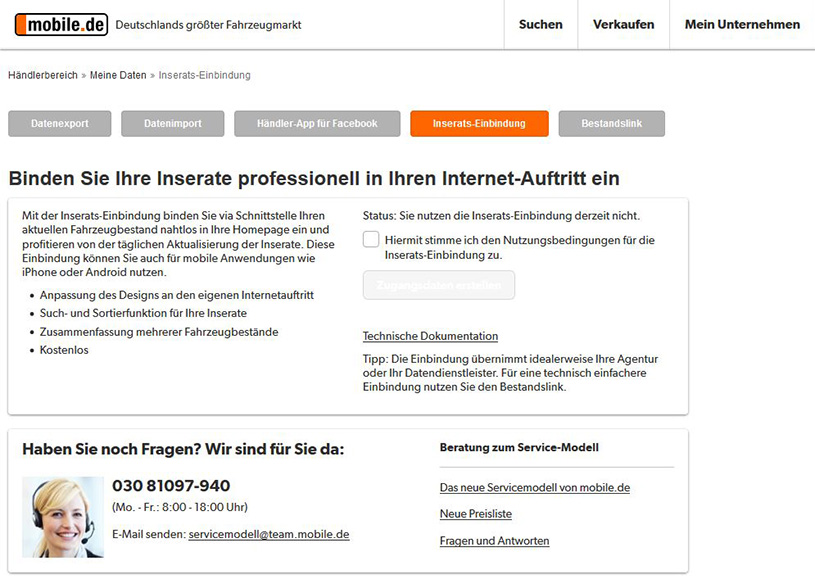Click the Such- und Sortierfunktion bullet

pyautogui.click(x=143, y=313)
